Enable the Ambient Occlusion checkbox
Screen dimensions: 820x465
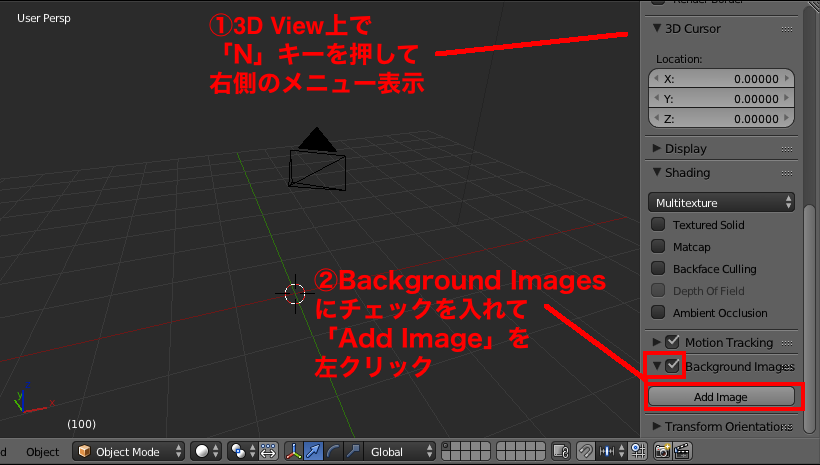click(x=658, y=312)
